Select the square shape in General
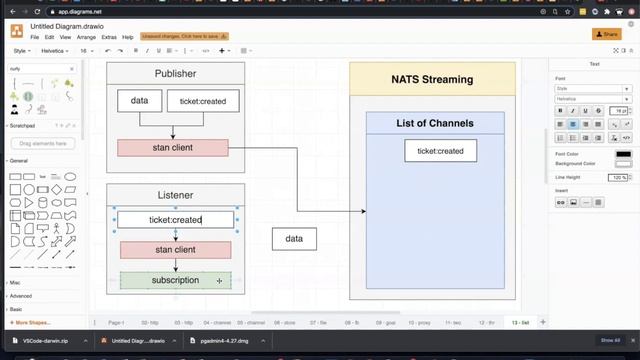This screenshot has width=640, height=360. coord(15,190)
